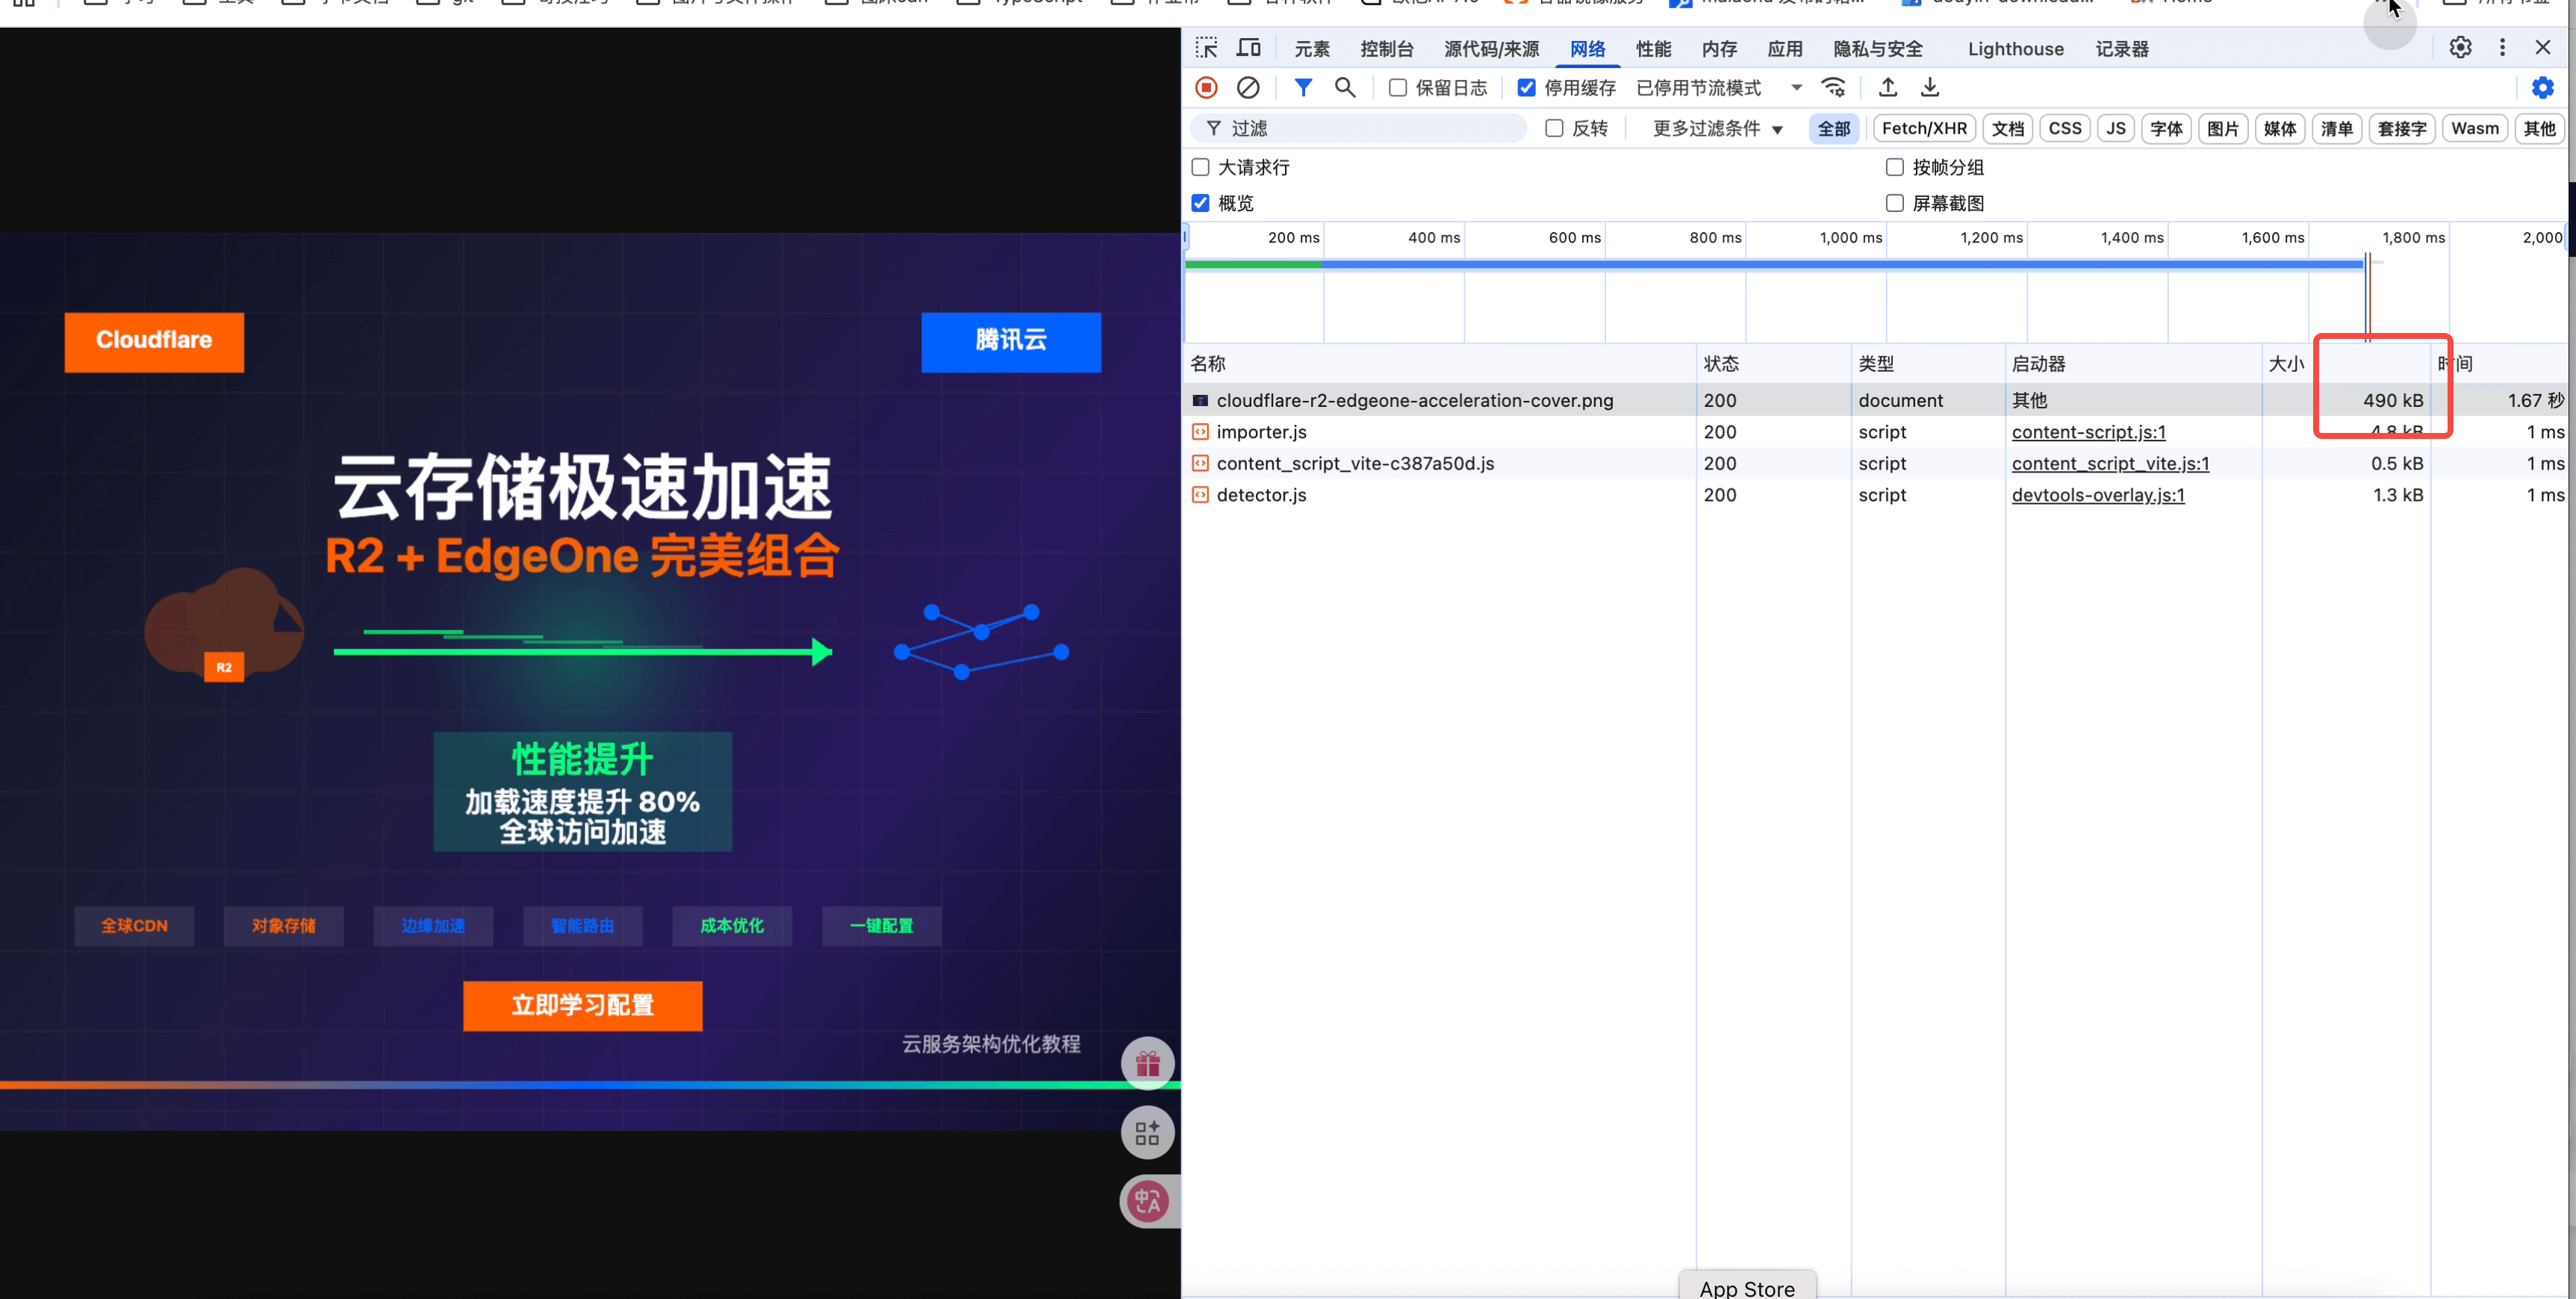Filter requests by font
The image size is (2576, 1299).
pos(2166,129)
